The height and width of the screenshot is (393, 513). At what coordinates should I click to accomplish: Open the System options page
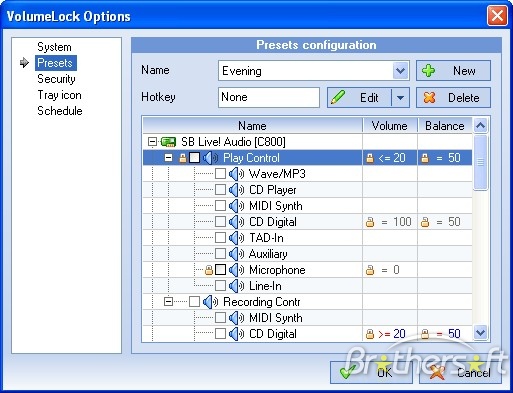(x=54, y=47)
